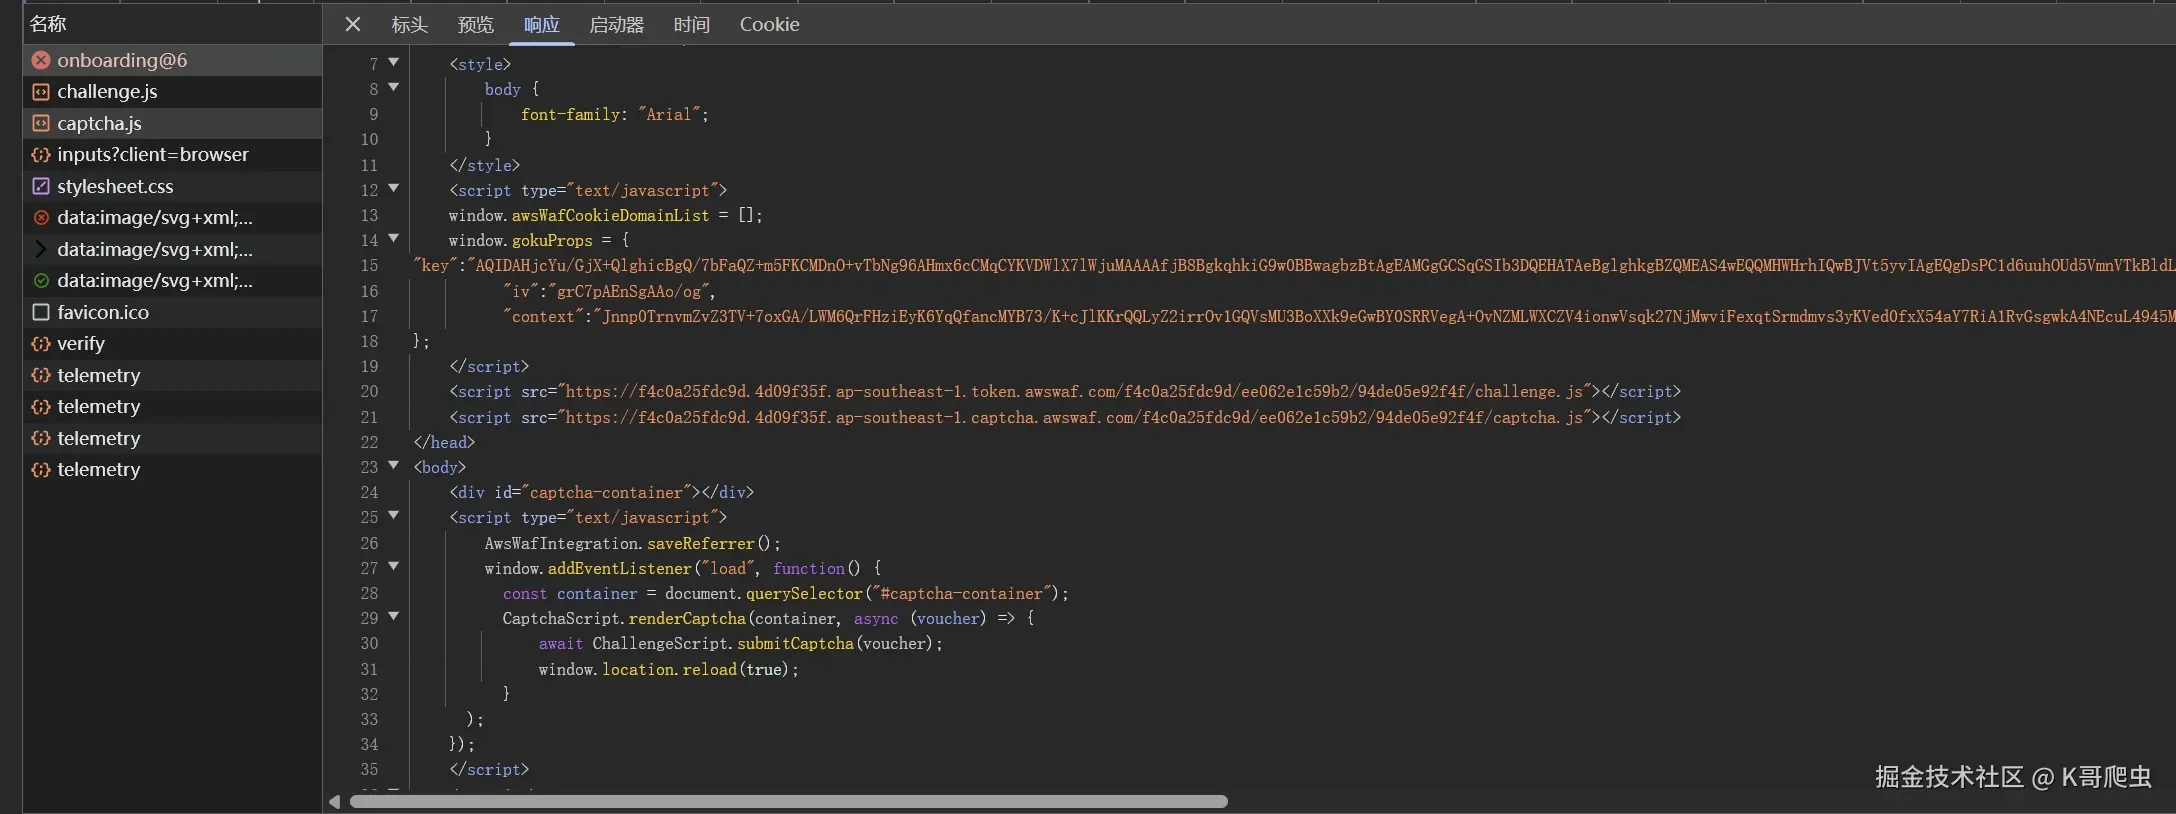This screenshot has width=2176, height=814.
Task: Switch to the 时间 tab
Action: pyautogui.click(x=691, y=24)
